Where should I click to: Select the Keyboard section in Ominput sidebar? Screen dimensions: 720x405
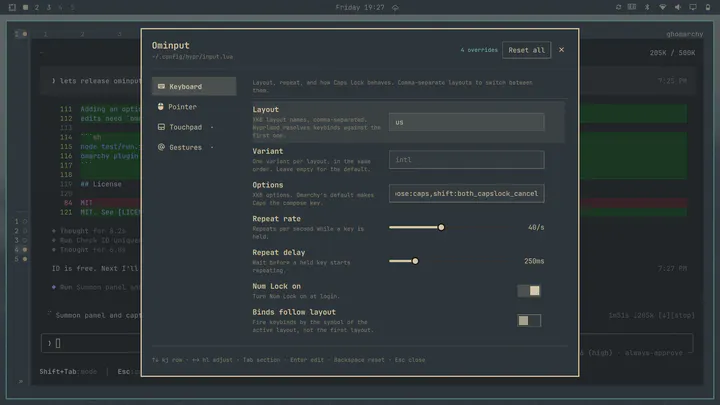194,86
